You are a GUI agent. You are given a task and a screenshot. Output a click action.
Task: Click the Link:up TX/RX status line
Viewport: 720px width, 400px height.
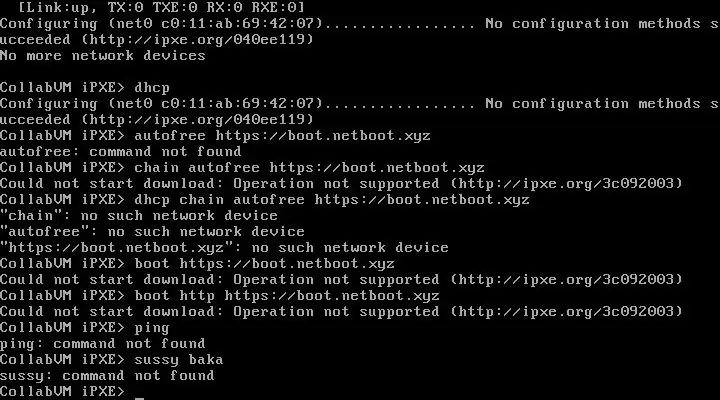click(x=152, y=7)
